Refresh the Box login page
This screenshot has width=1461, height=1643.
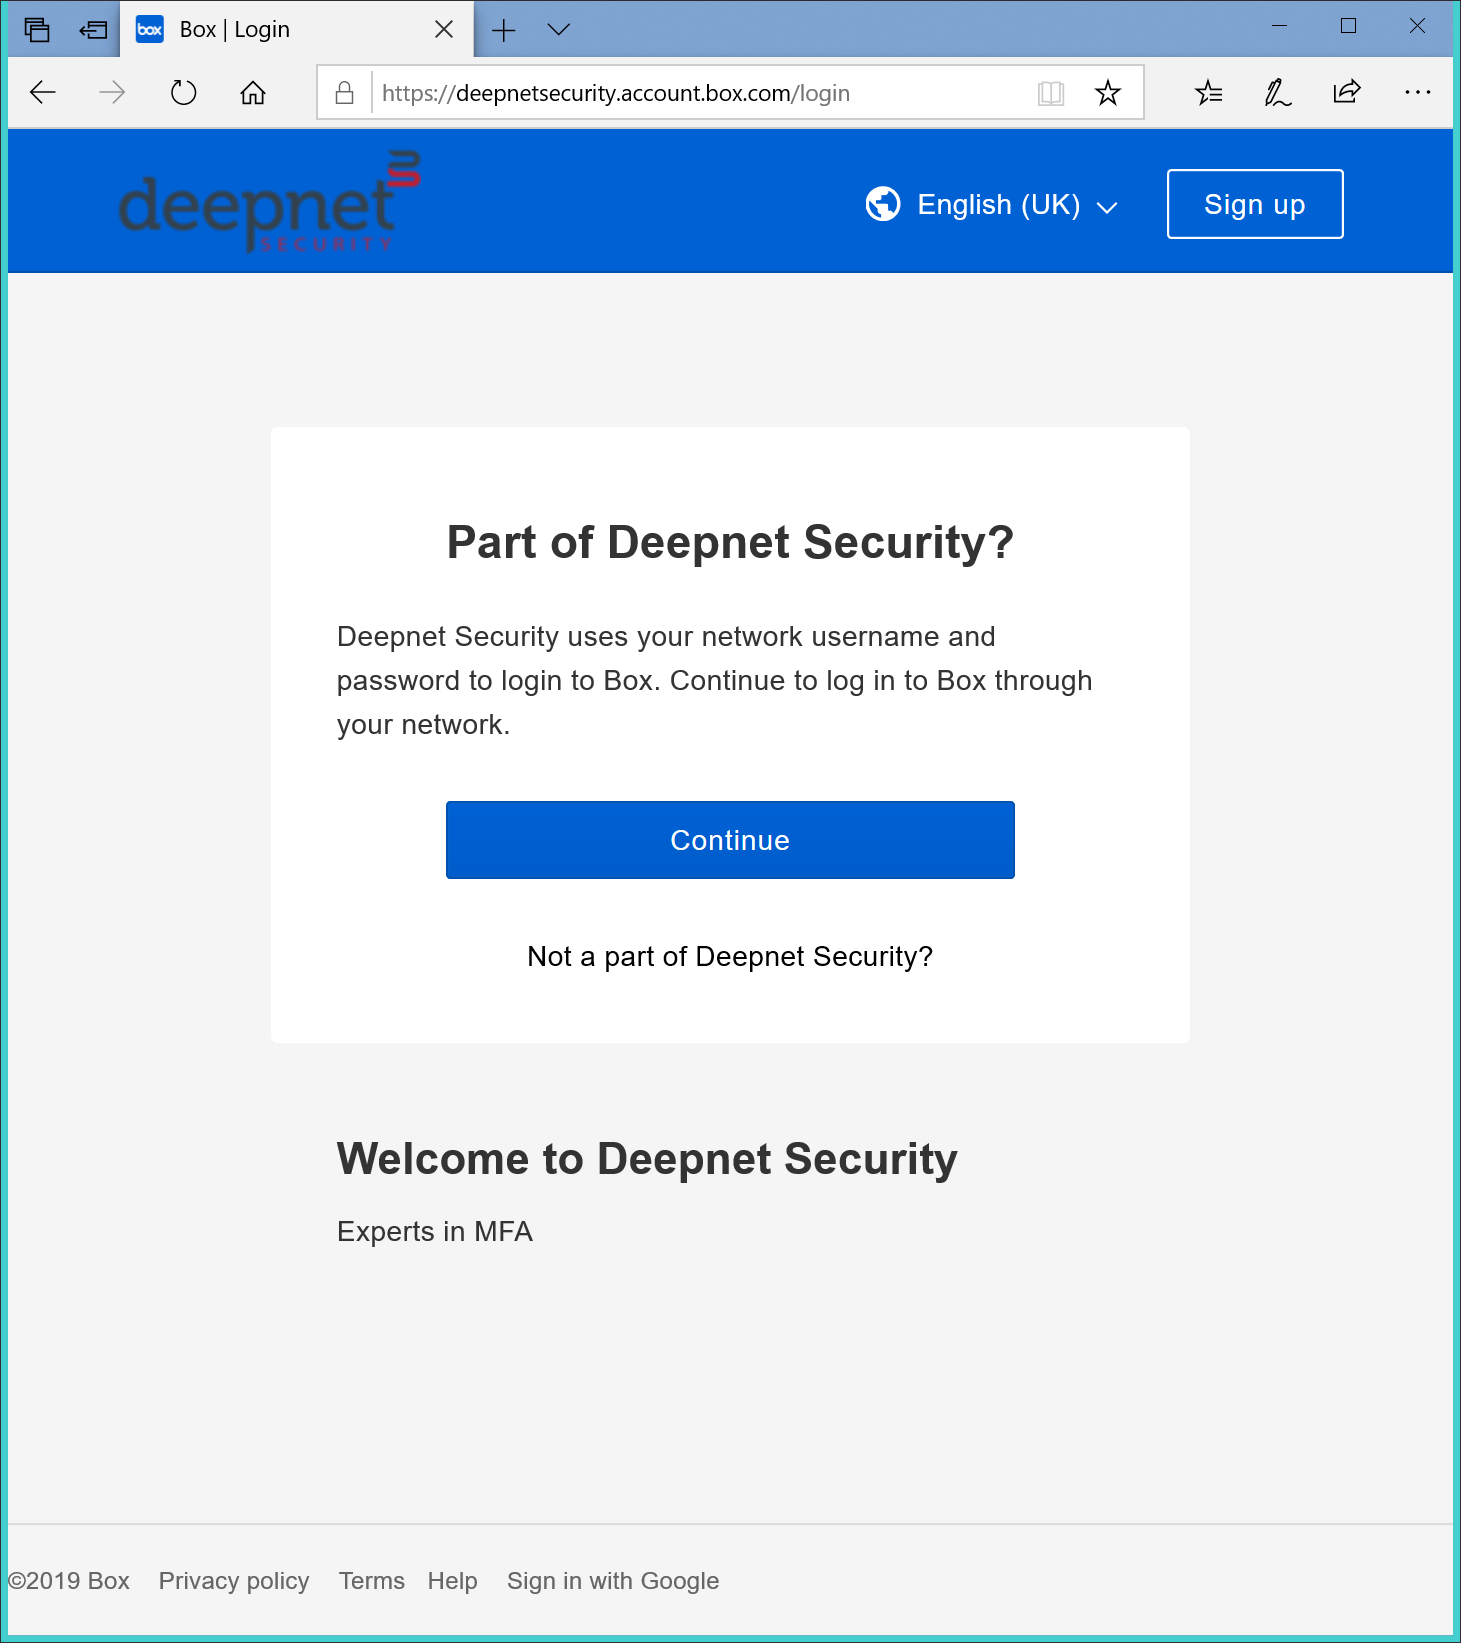(183, 93)
